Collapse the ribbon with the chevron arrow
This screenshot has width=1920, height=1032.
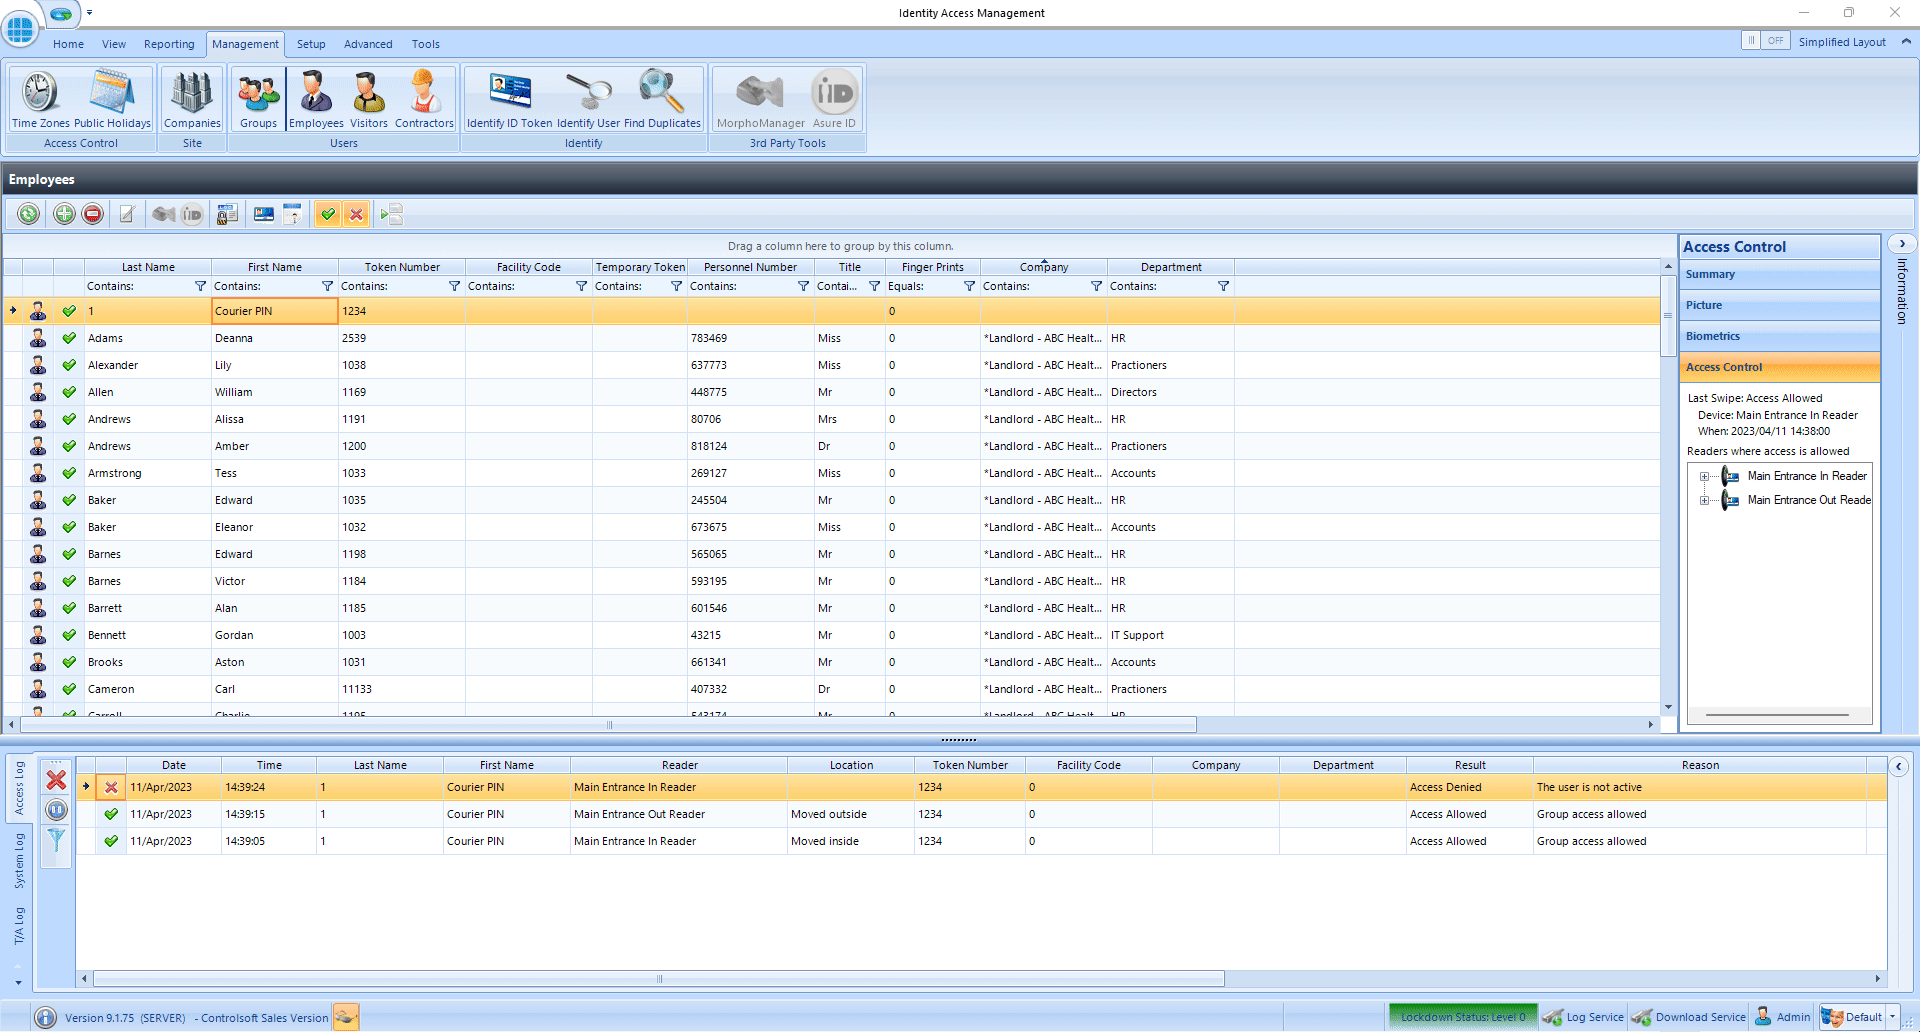coord(1906,42)
